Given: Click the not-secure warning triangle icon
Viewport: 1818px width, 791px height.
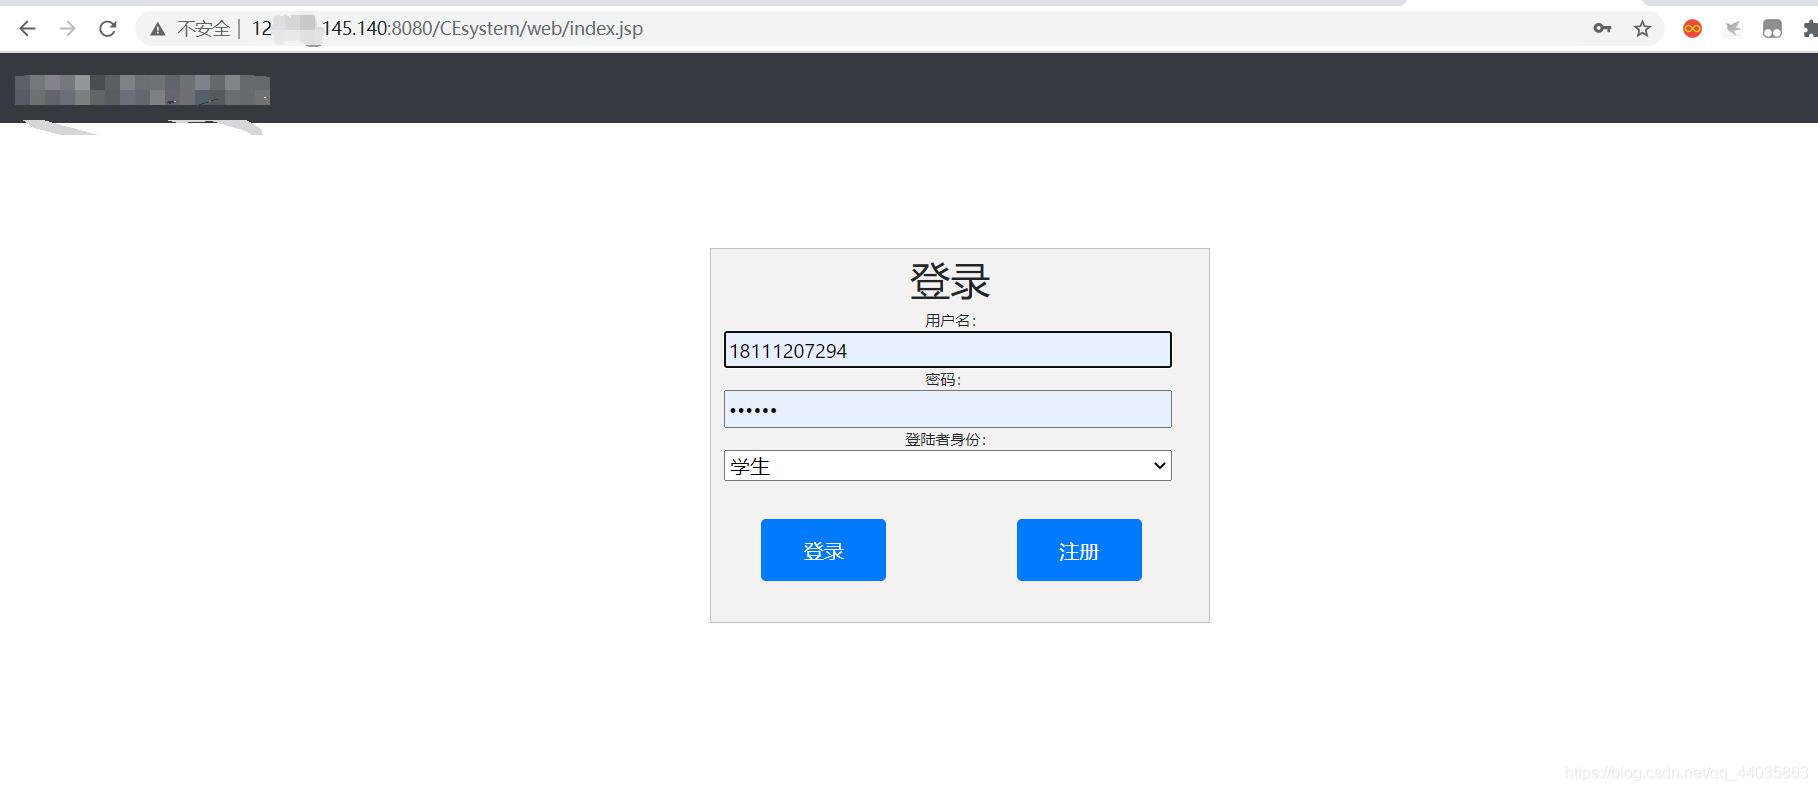Looking at the screenshot, I should [157, 29].
